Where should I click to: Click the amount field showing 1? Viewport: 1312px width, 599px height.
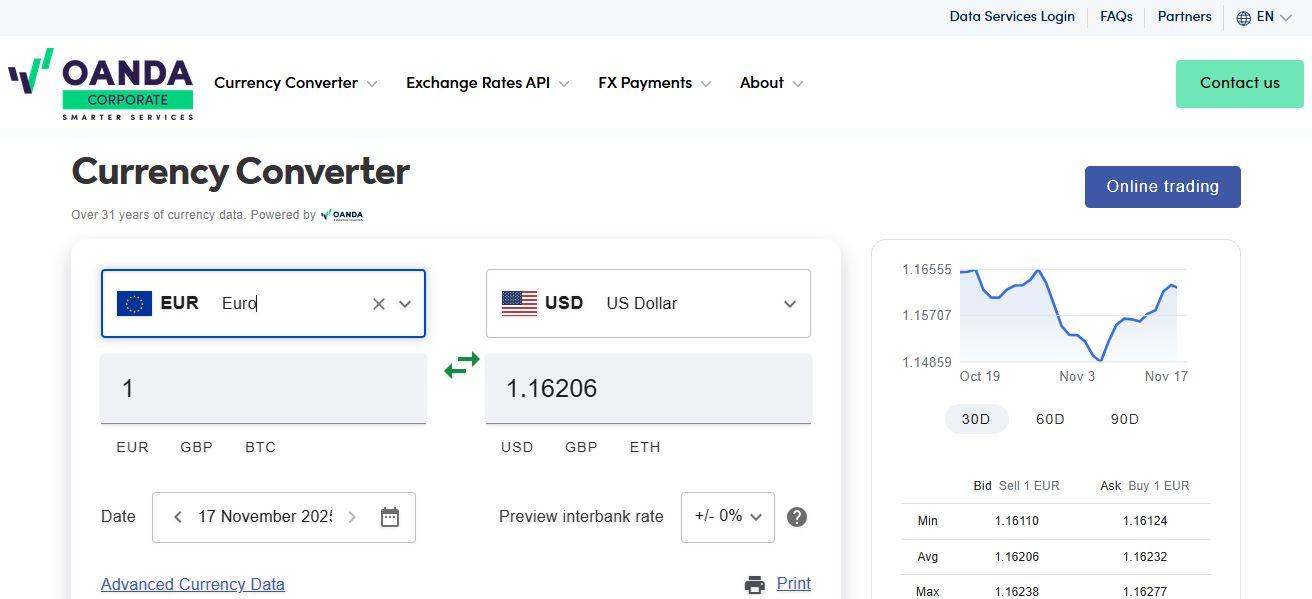pyautogui.click(x=263, y=388)
